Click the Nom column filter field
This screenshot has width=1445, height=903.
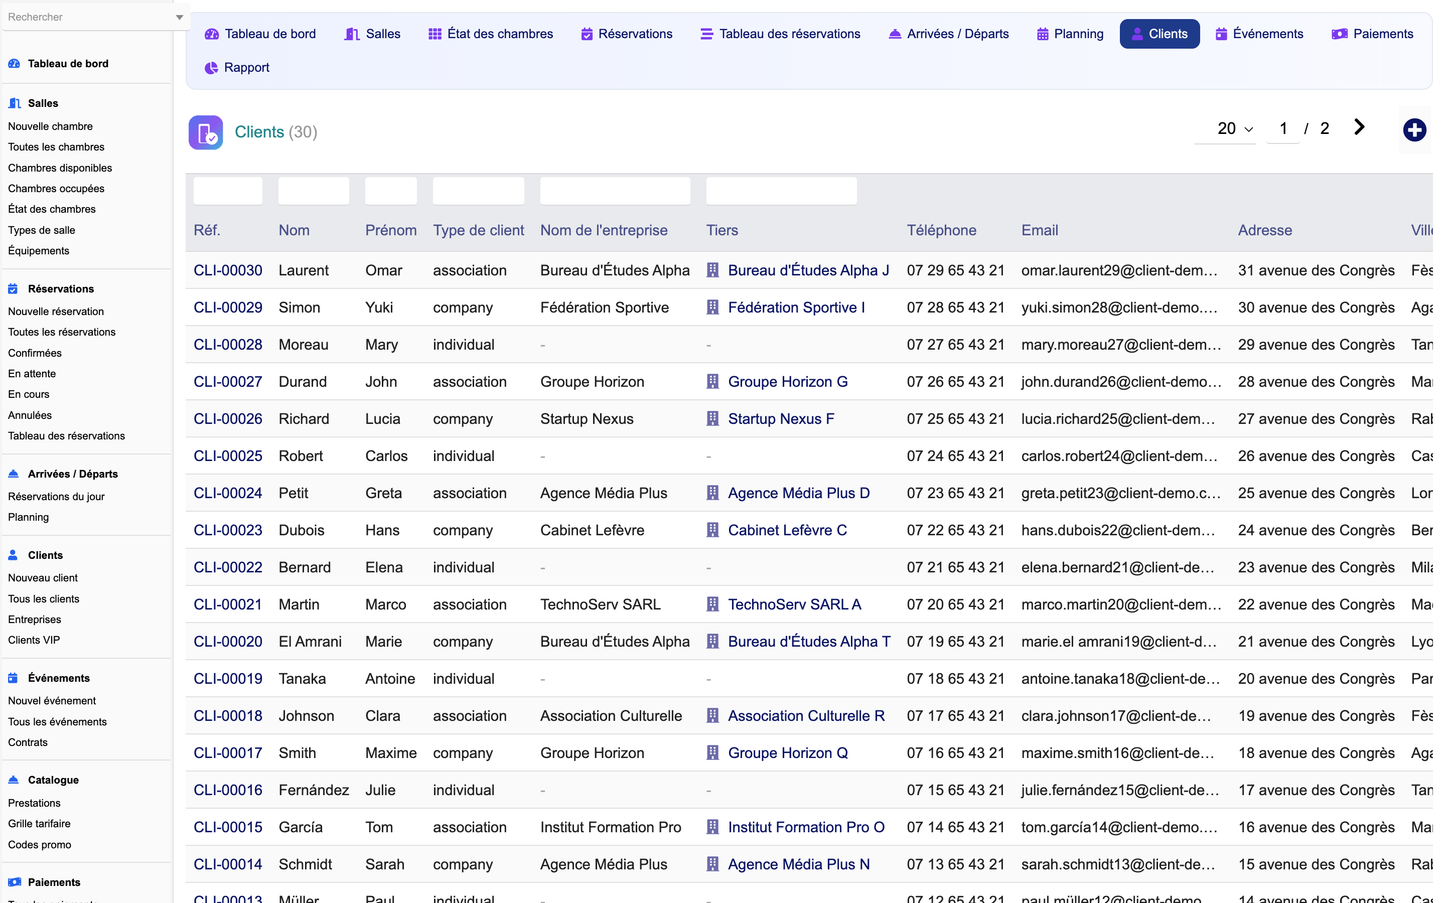click(x=314, y=191)
